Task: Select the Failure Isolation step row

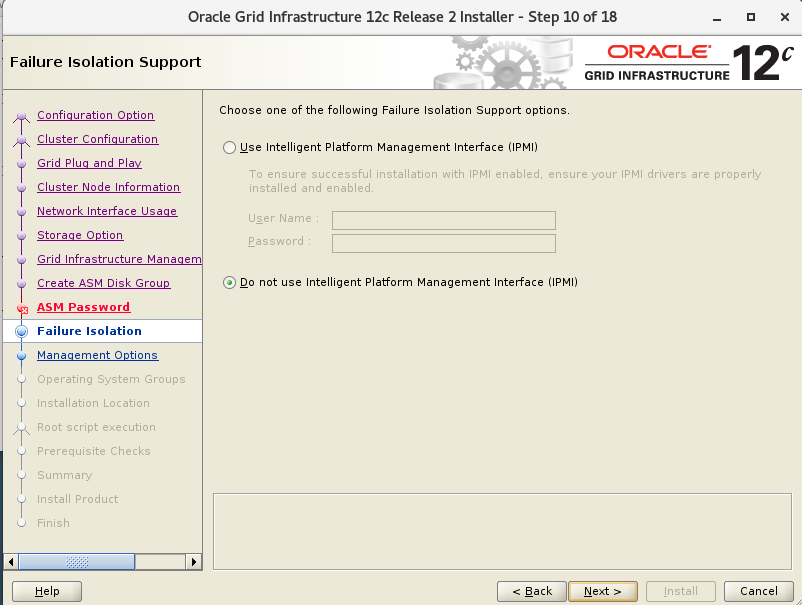Action: click(102, 331)
